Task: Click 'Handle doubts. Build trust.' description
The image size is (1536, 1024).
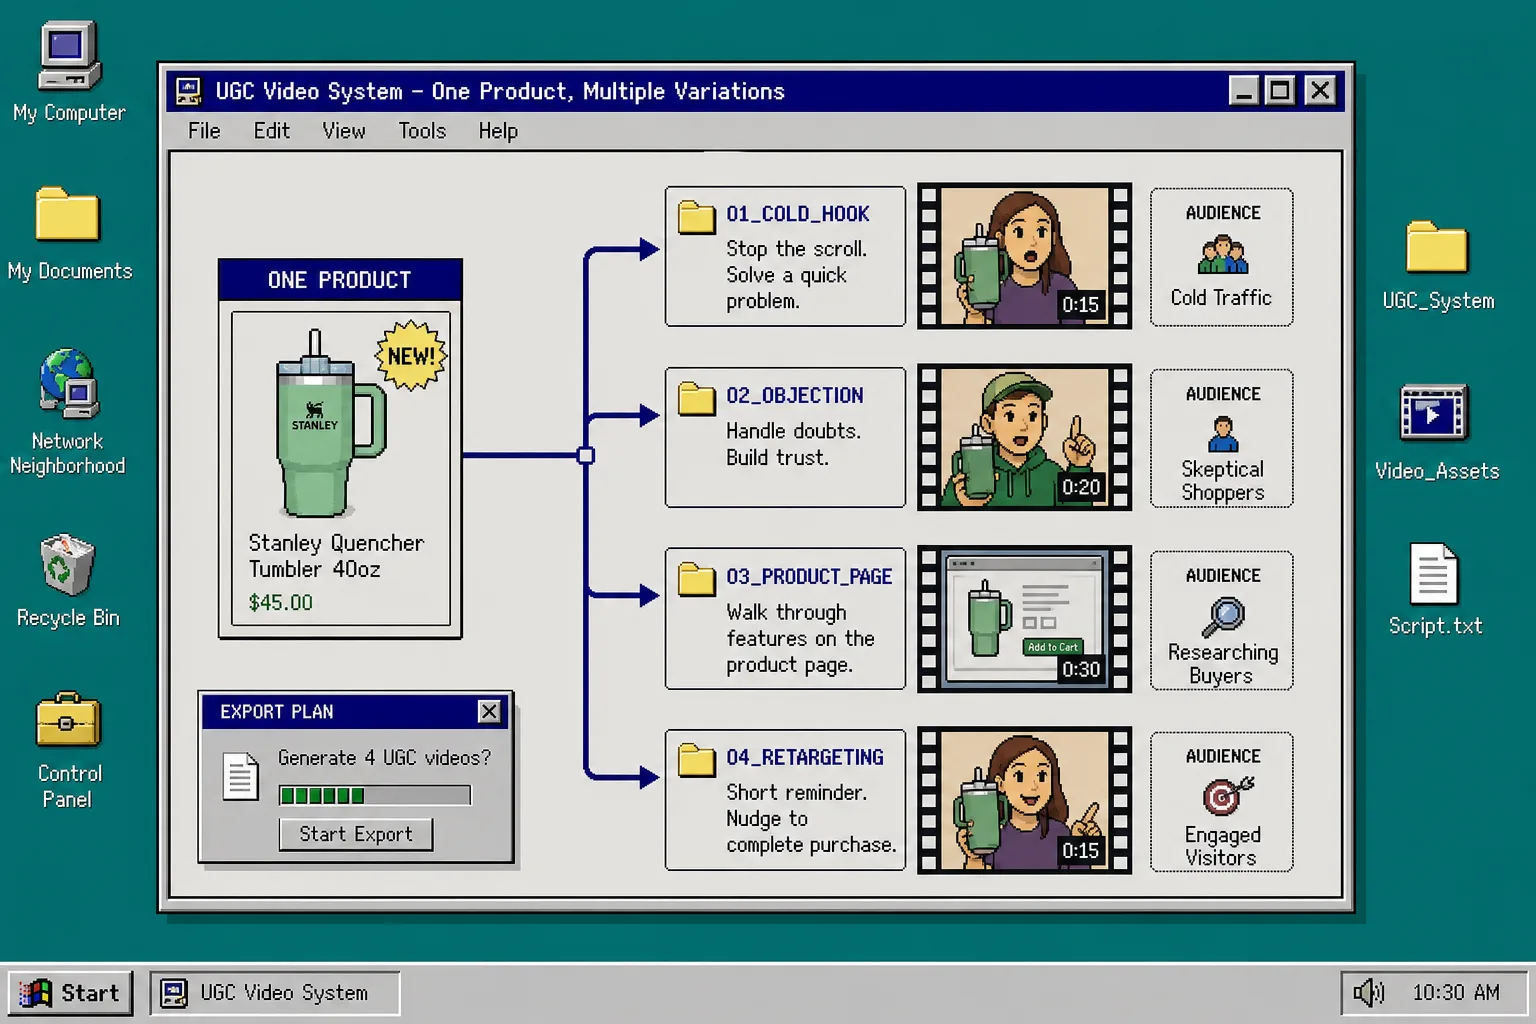Action: tap(793, 444)
